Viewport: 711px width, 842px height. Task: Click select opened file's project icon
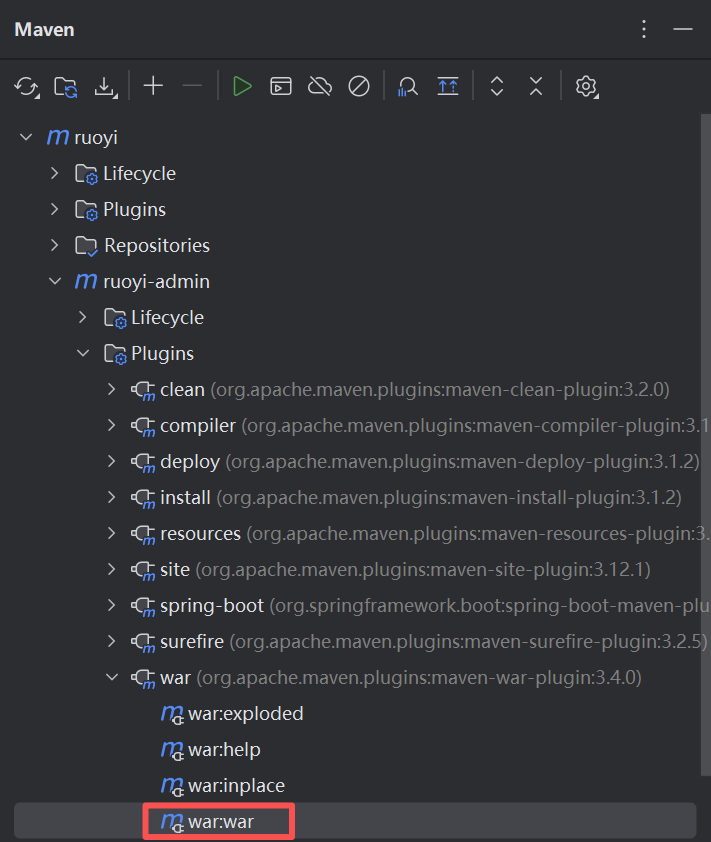448,86
